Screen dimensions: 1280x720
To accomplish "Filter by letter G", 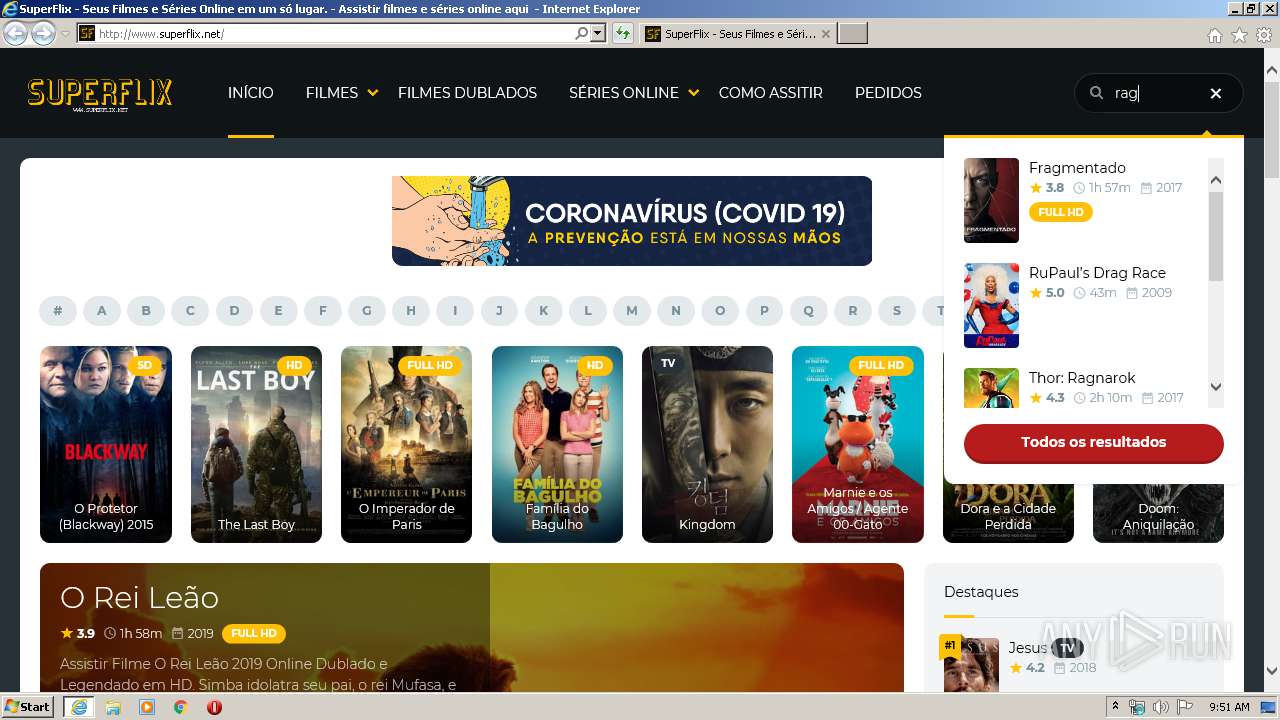I will tap(367, 311).
